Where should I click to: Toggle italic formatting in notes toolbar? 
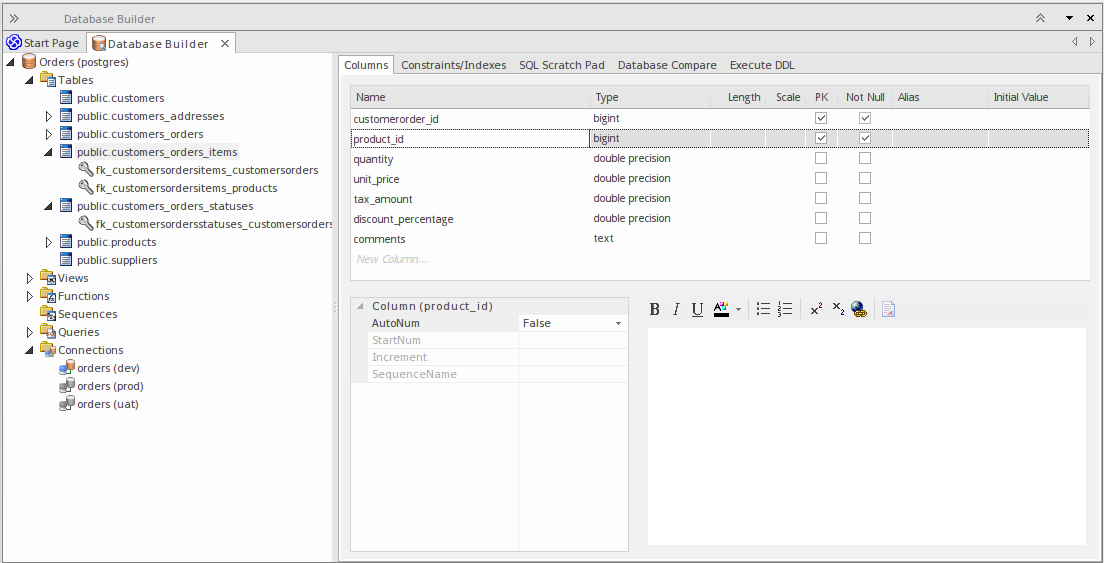pyautogui.click(x=676, y=310)
